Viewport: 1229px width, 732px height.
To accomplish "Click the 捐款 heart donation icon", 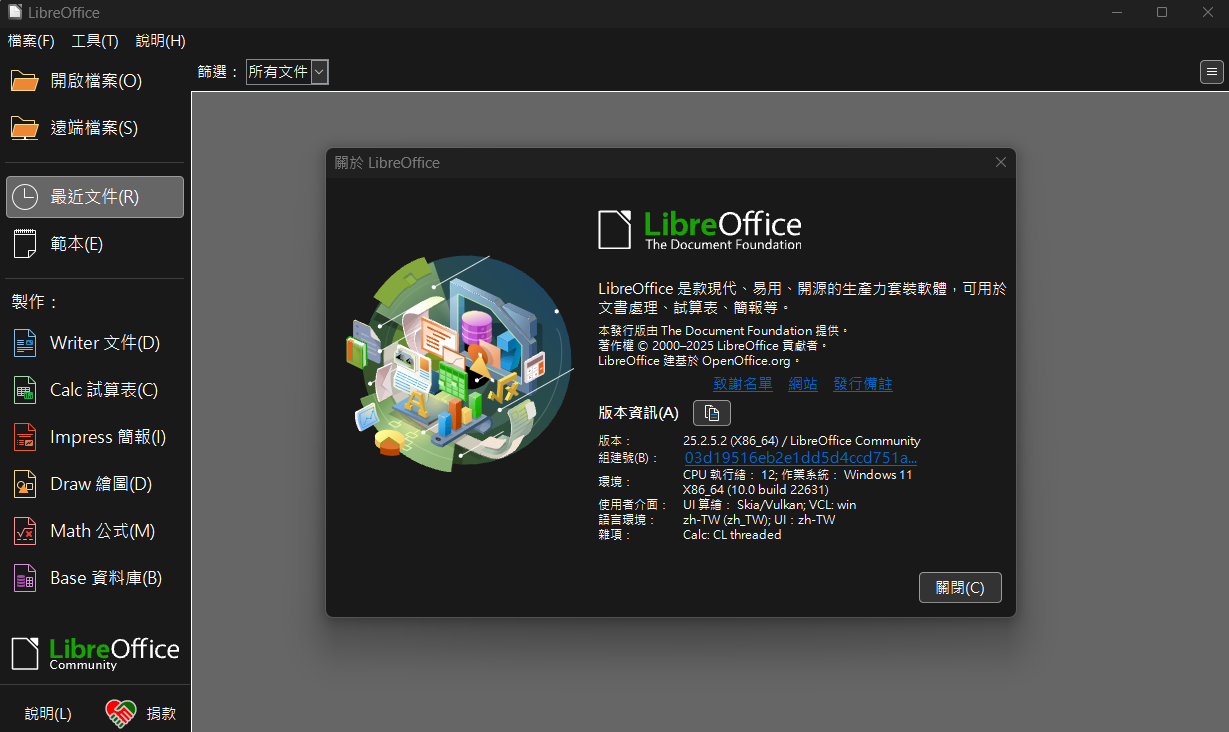I will pos(121,713).
